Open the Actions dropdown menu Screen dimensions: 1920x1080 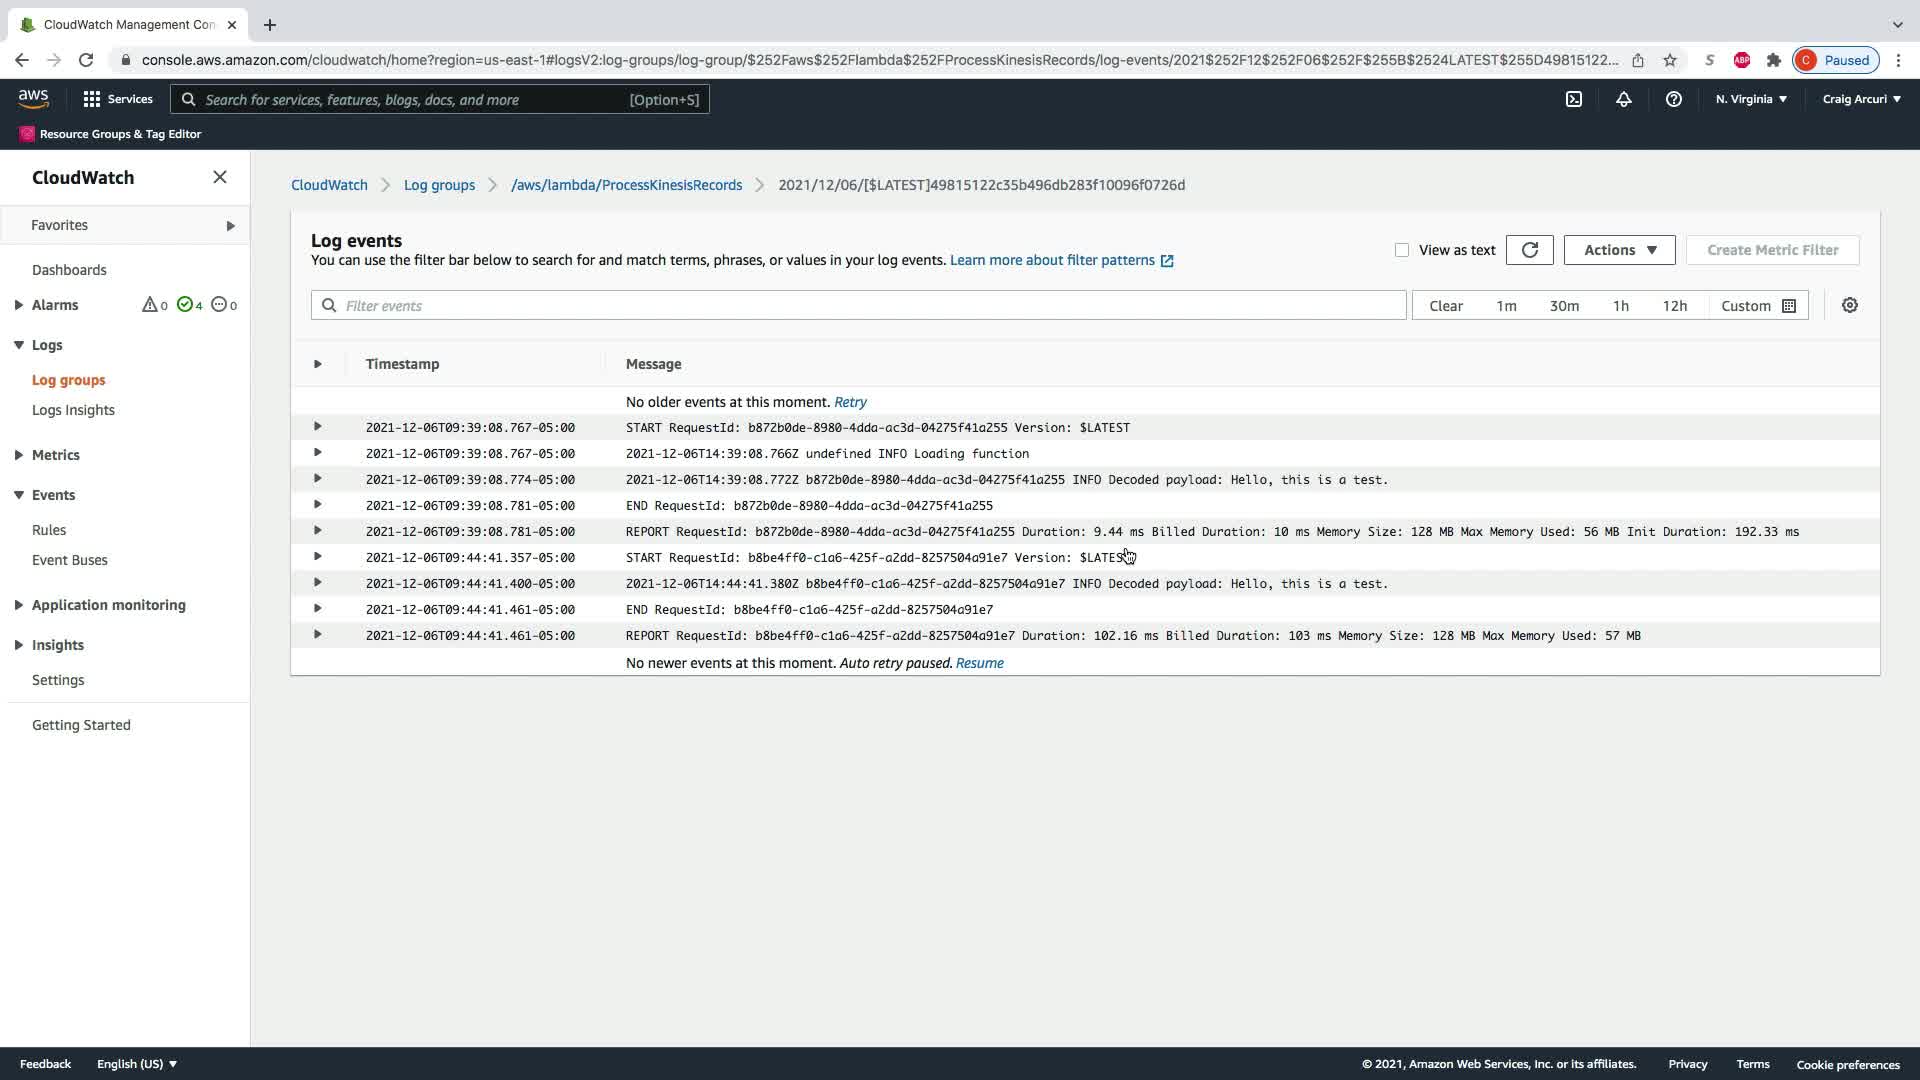1619,250
